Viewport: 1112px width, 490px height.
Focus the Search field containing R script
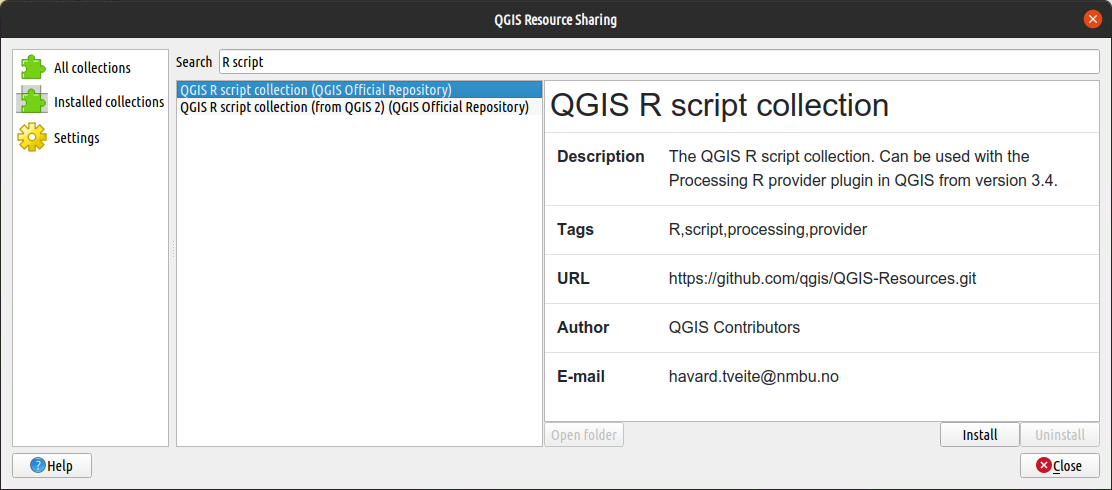click(659, 62)
